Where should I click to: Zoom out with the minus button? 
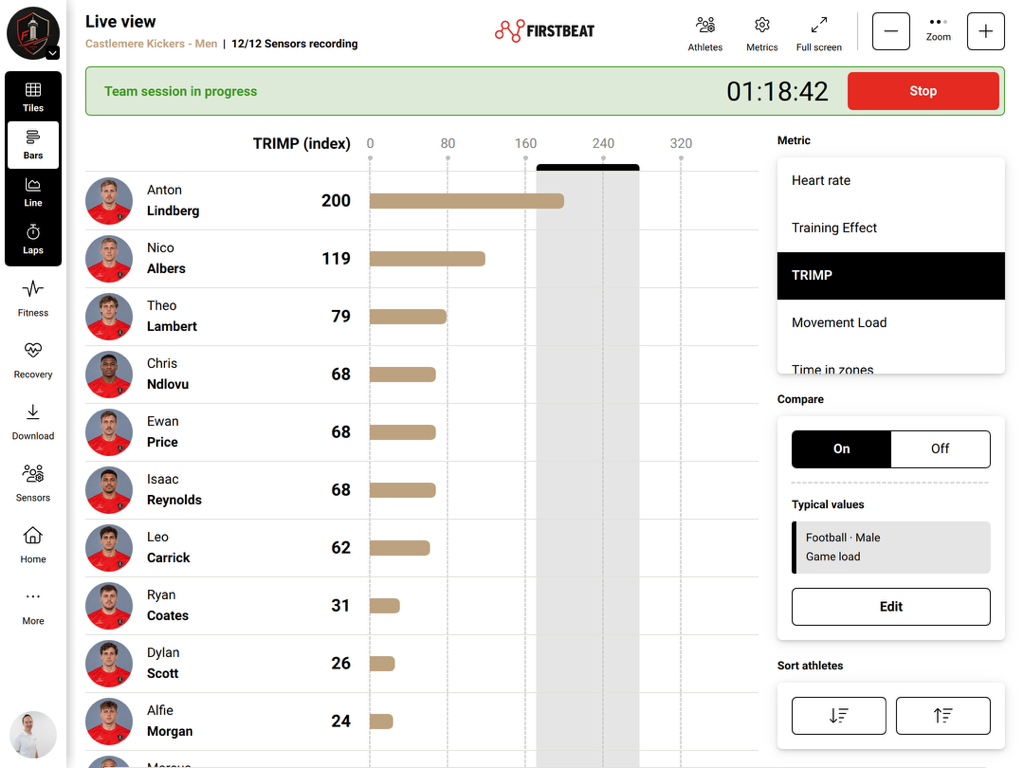click(x=891, y=31)
